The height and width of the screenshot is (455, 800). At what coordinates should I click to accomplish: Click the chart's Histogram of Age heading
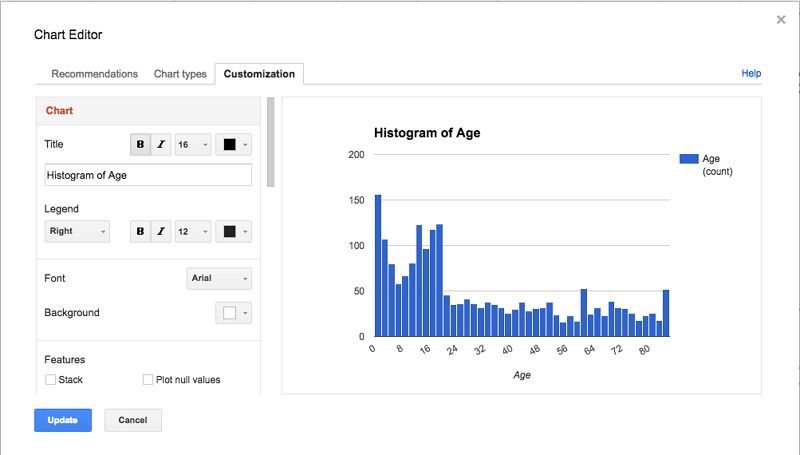pyautogui.click(x=427, y=133)
